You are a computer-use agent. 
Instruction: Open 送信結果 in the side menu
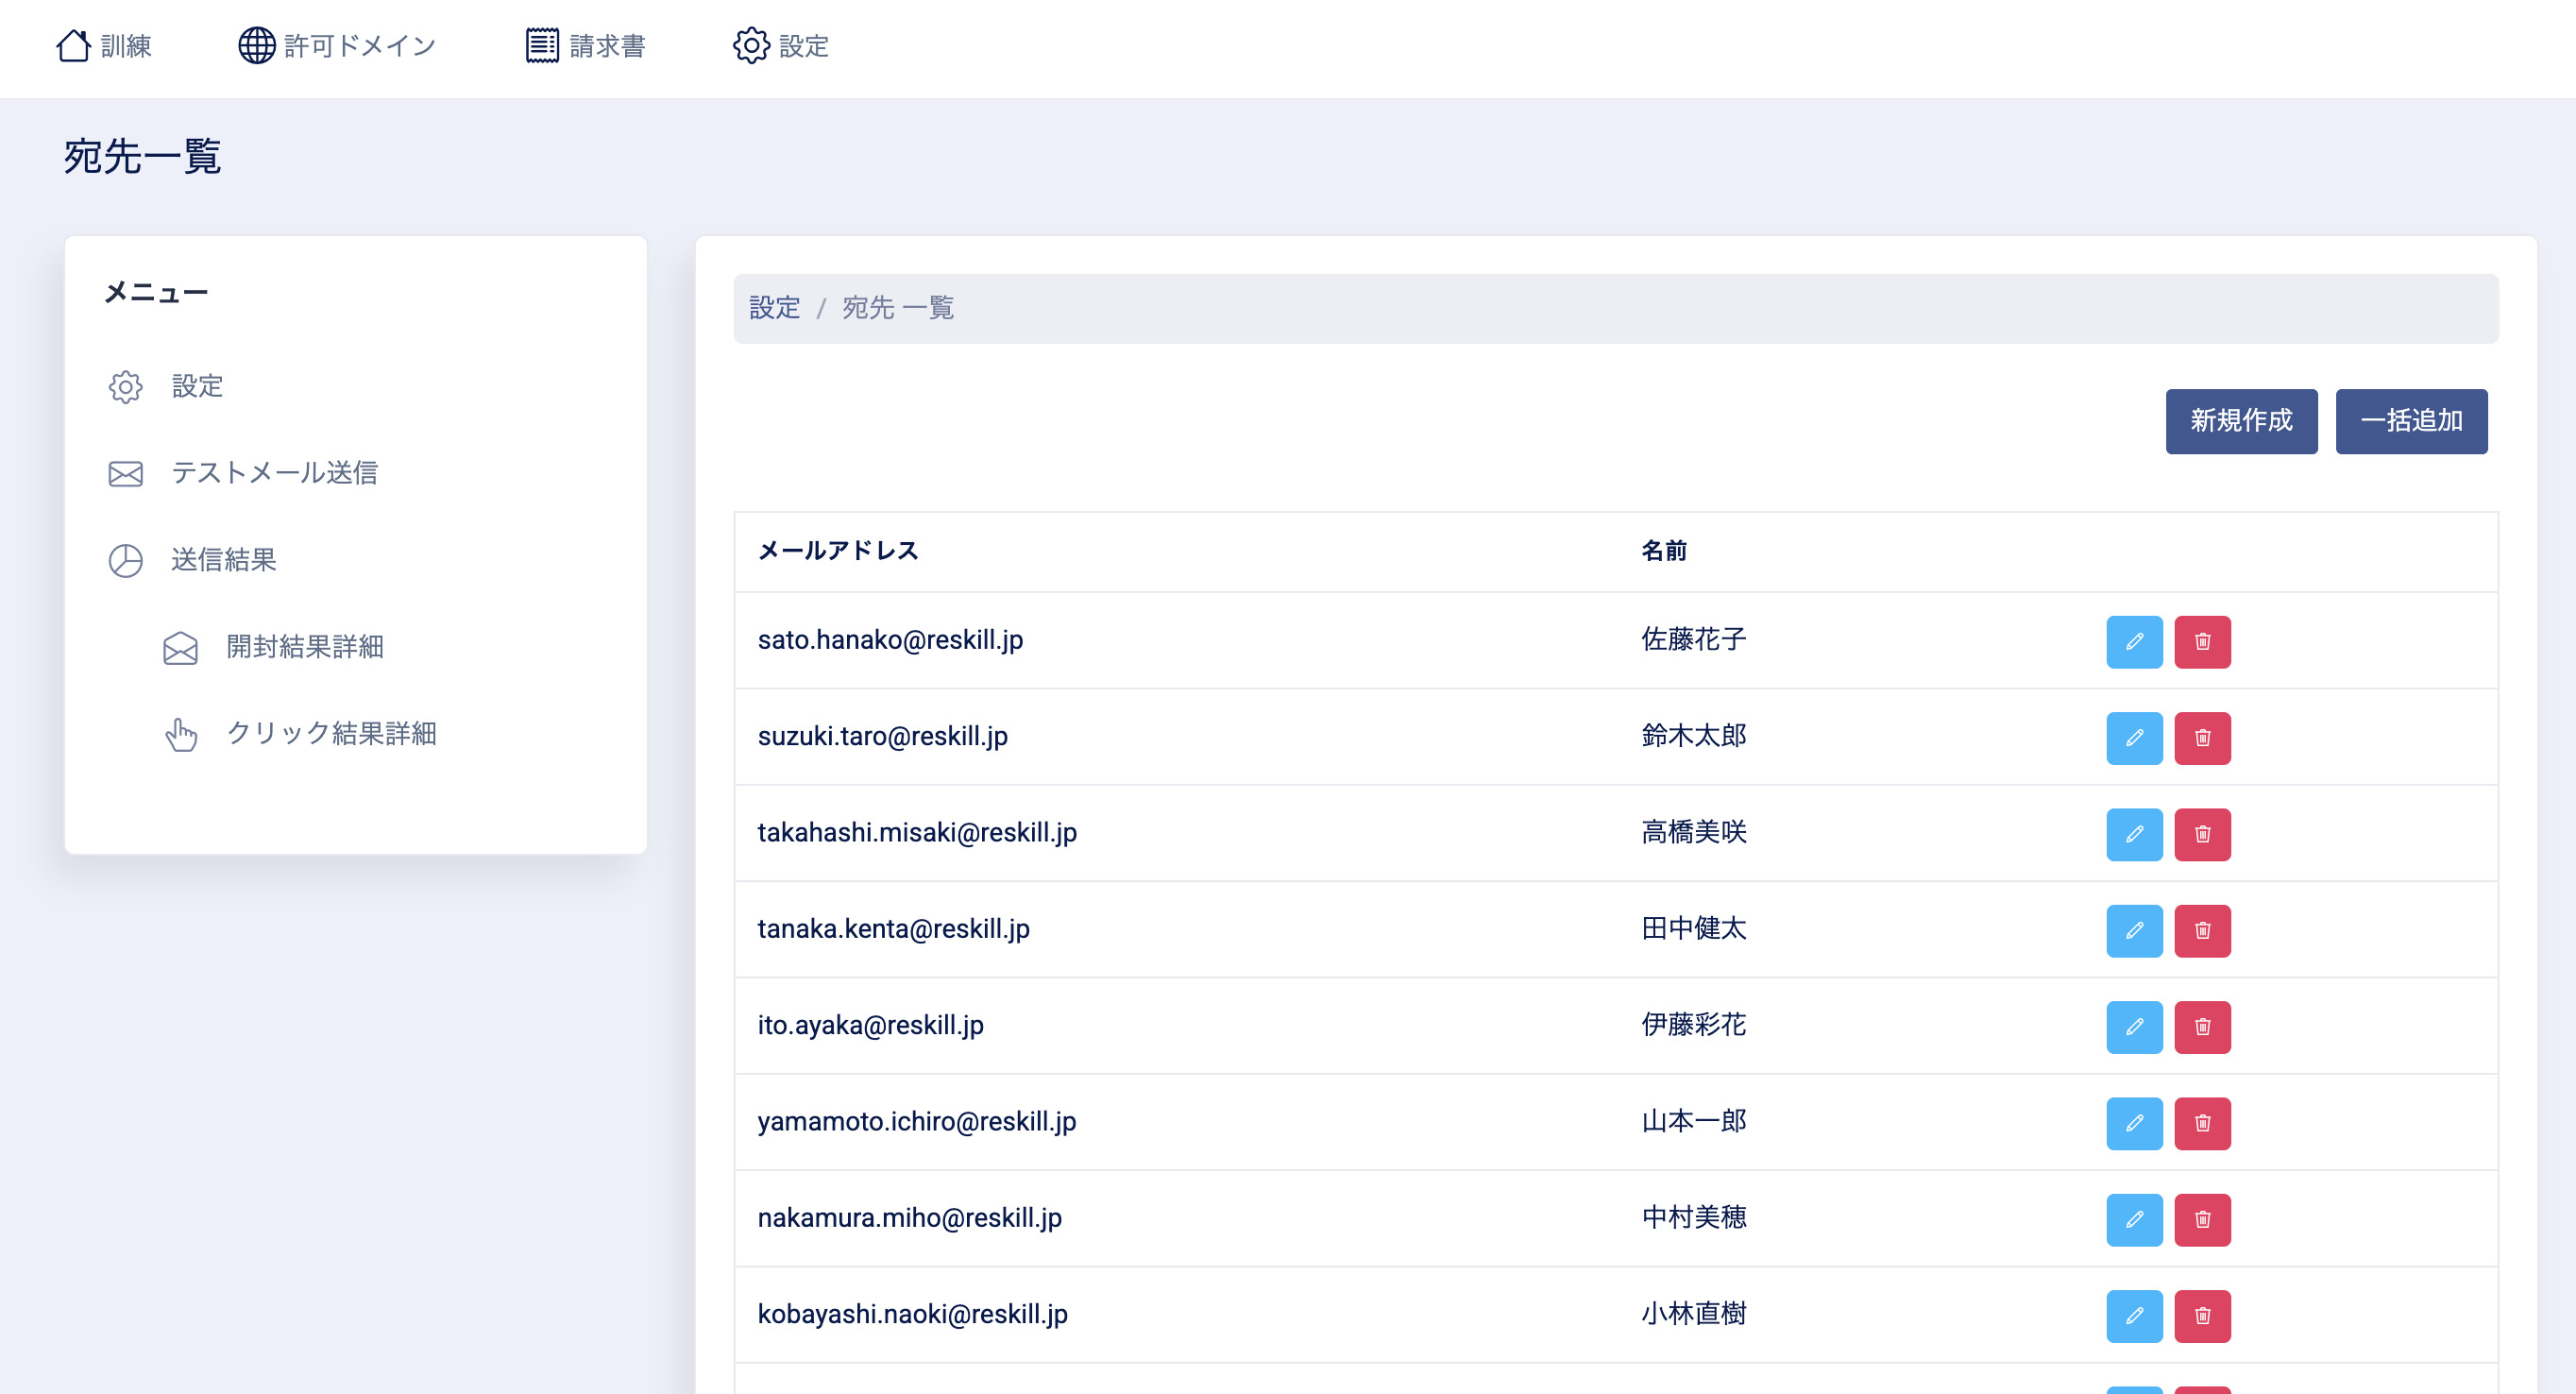[223, 560]
